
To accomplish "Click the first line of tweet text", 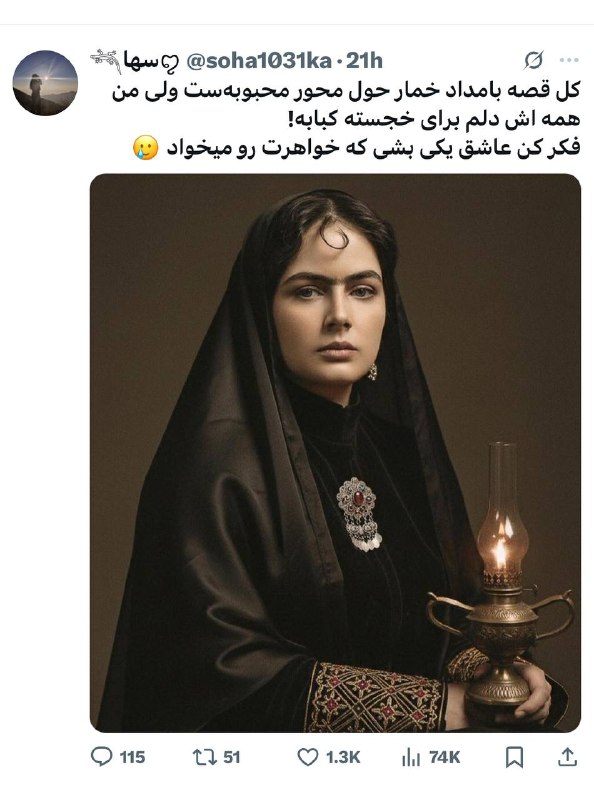I will 346,92.
